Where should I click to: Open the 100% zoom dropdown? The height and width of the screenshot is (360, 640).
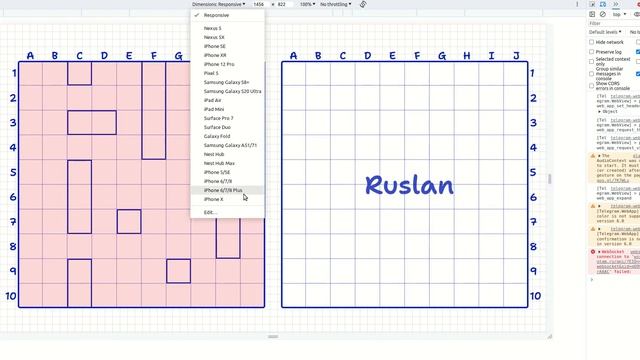(307, 4)
